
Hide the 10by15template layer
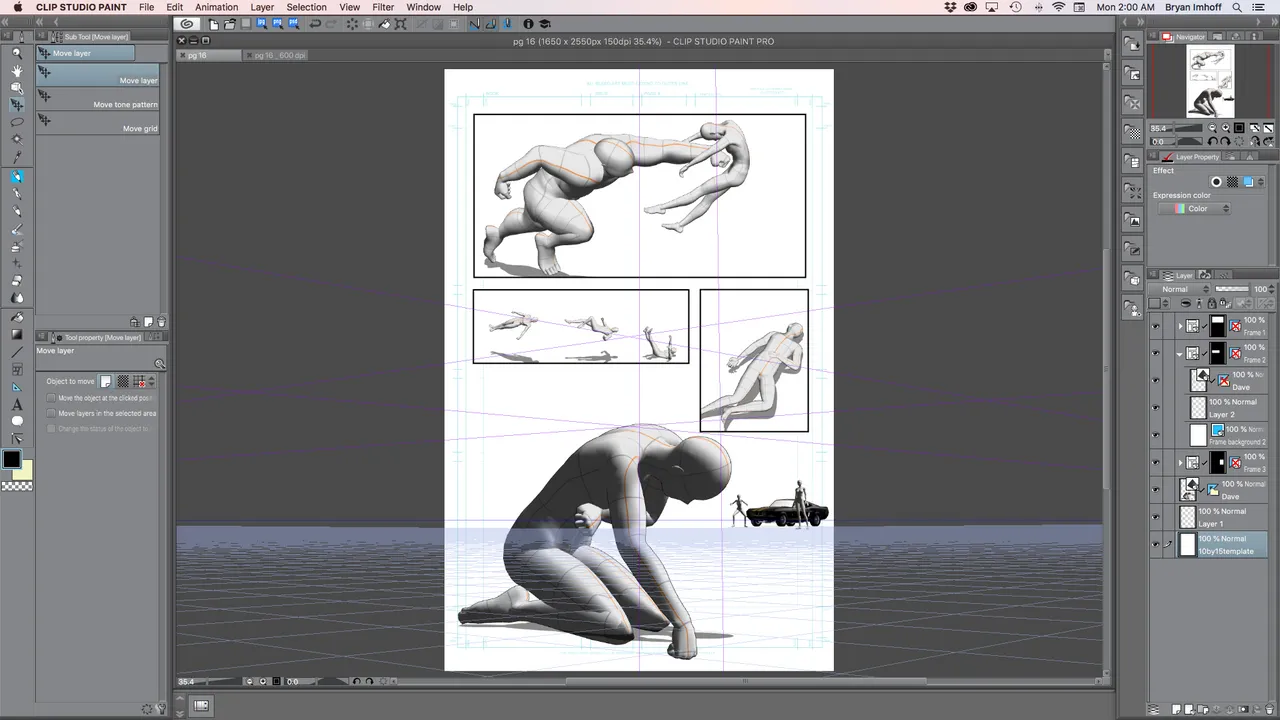pyautogui.click(x=1156, y=545)
